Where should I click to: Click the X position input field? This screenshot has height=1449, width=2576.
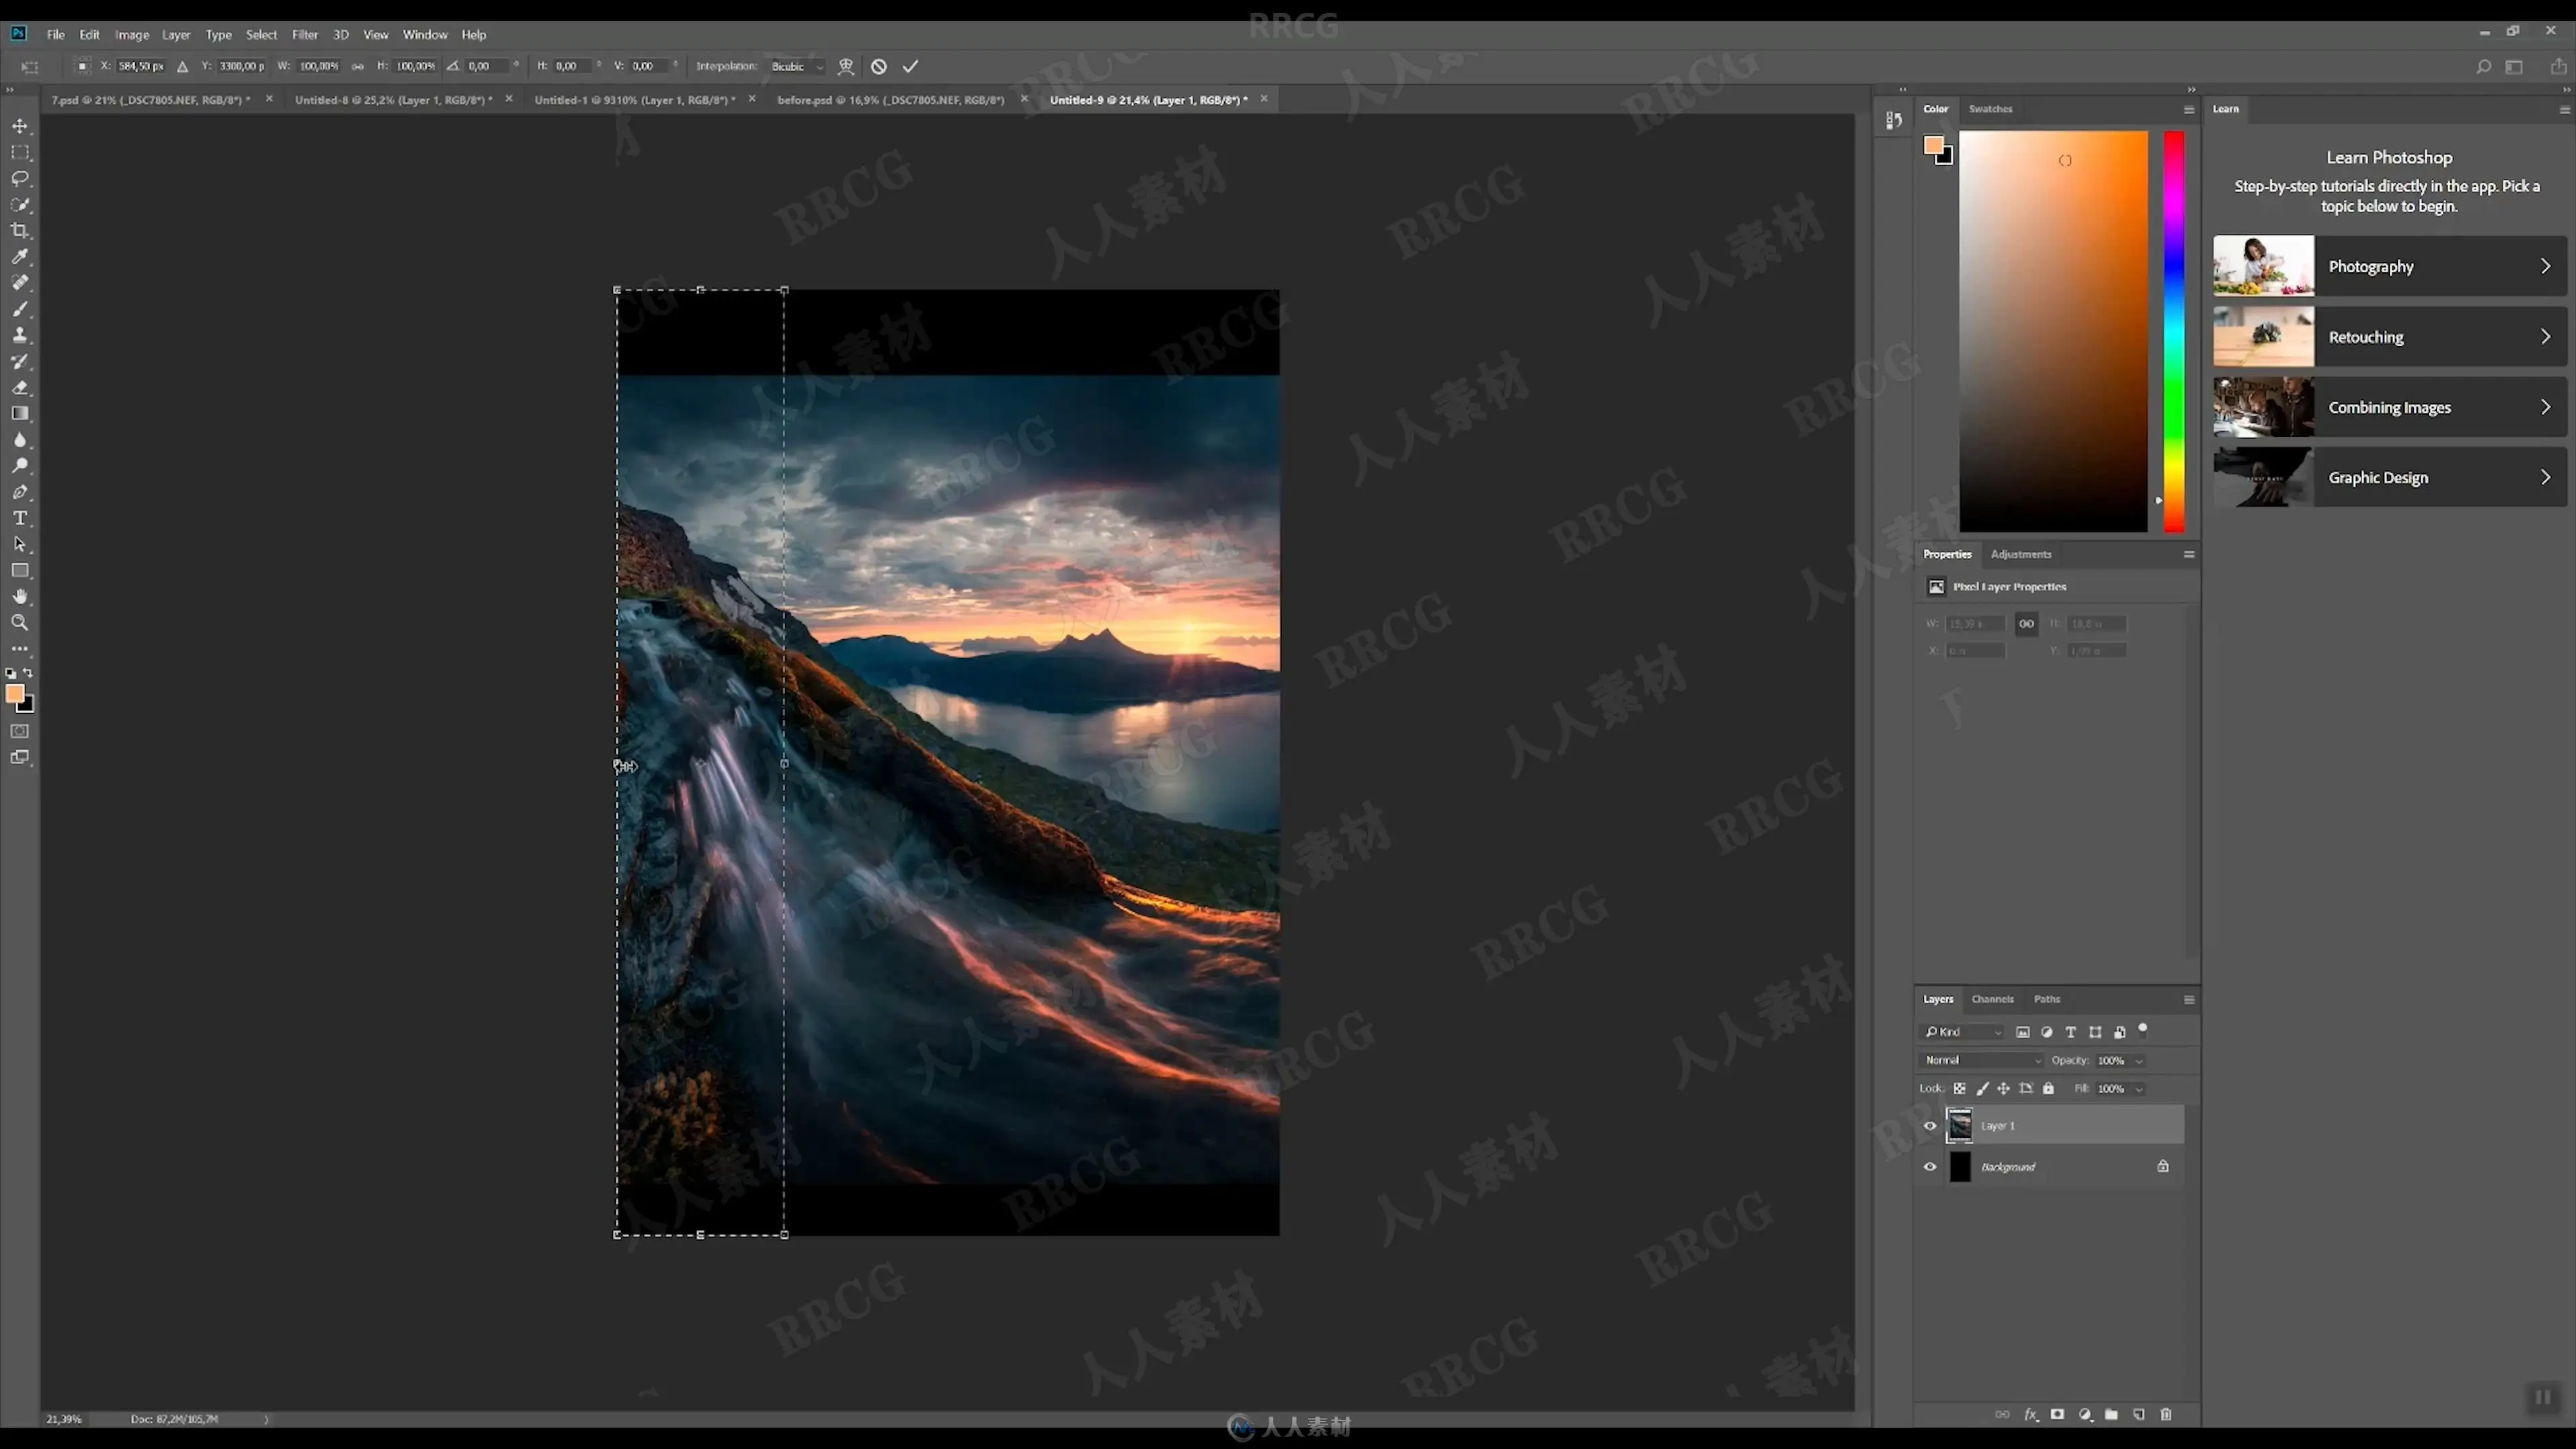141,66
